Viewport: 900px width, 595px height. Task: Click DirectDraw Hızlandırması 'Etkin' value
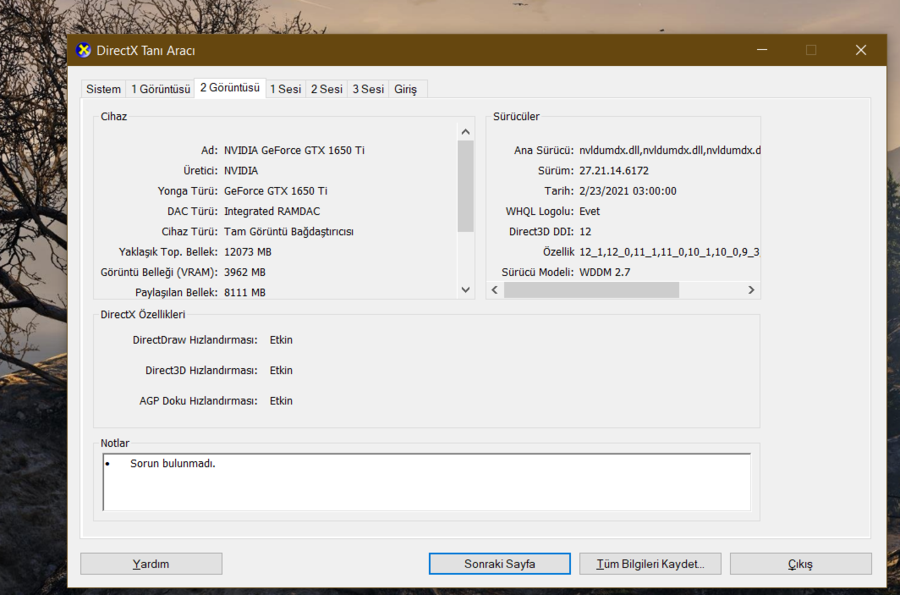coord(281,340)
